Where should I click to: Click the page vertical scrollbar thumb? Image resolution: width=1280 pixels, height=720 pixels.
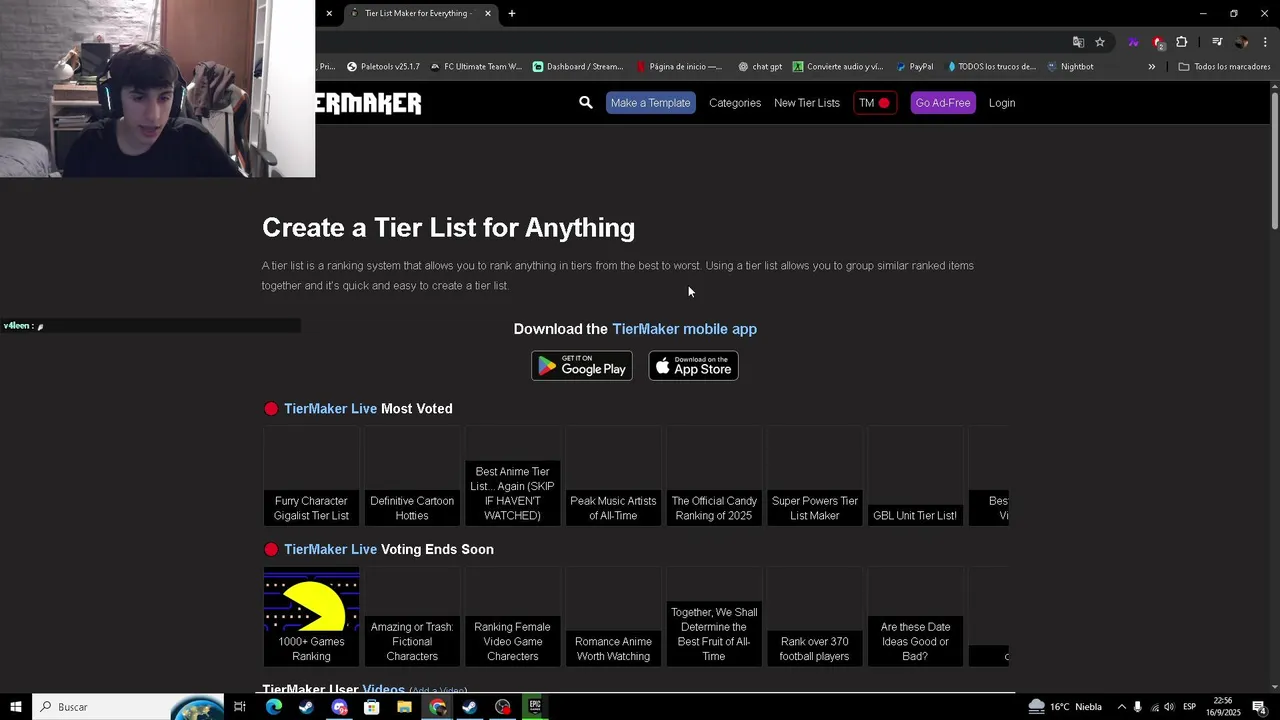point(1274,163)
